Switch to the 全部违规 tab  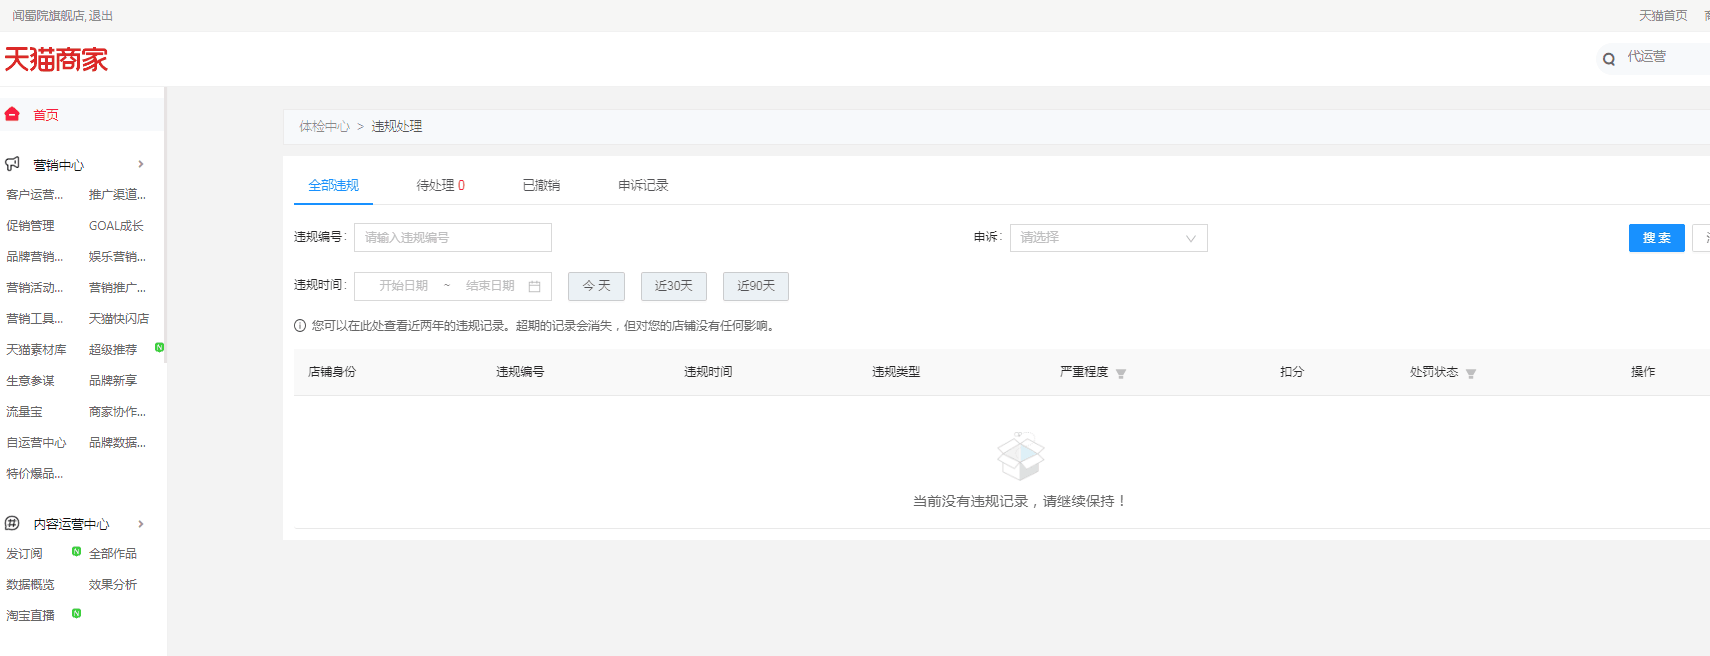click(x=333, y=185)
